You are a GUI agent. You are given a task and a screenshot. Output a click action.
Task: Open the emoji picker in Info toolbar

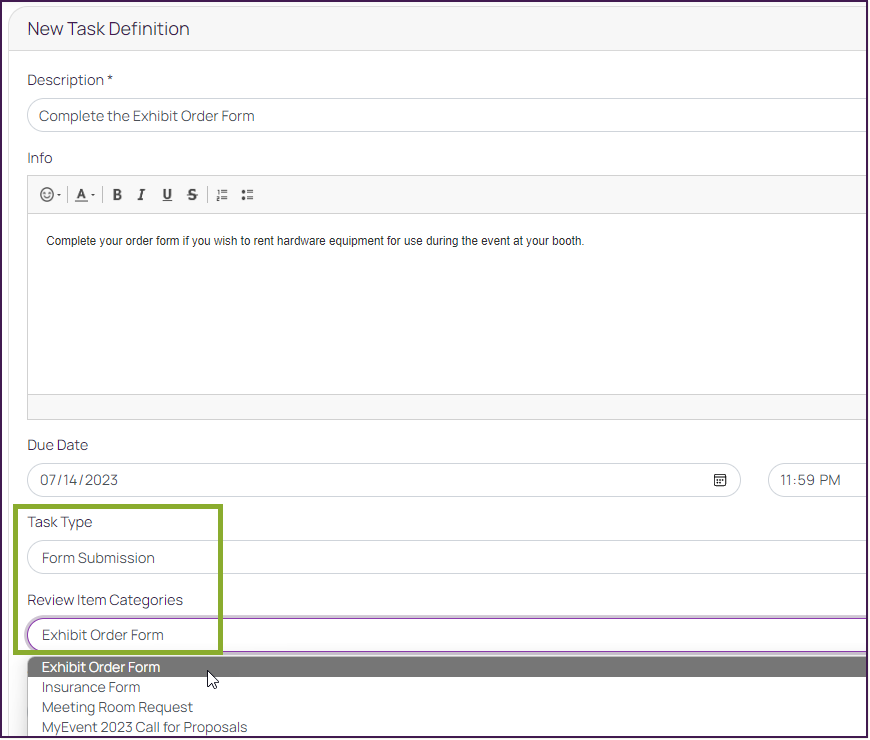coord(49,195)
